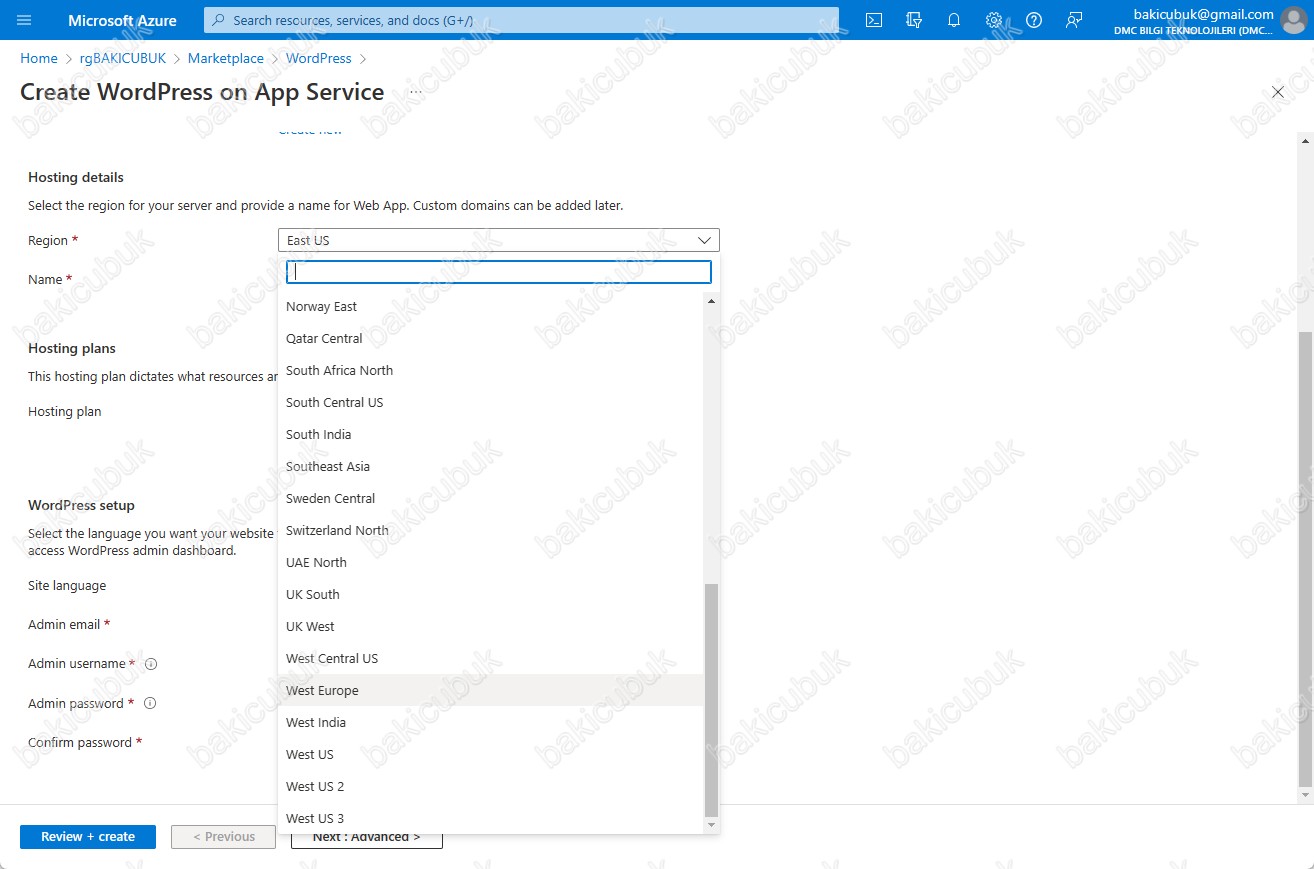Open the Directories and subscriptions filter icon

point(913,20)
